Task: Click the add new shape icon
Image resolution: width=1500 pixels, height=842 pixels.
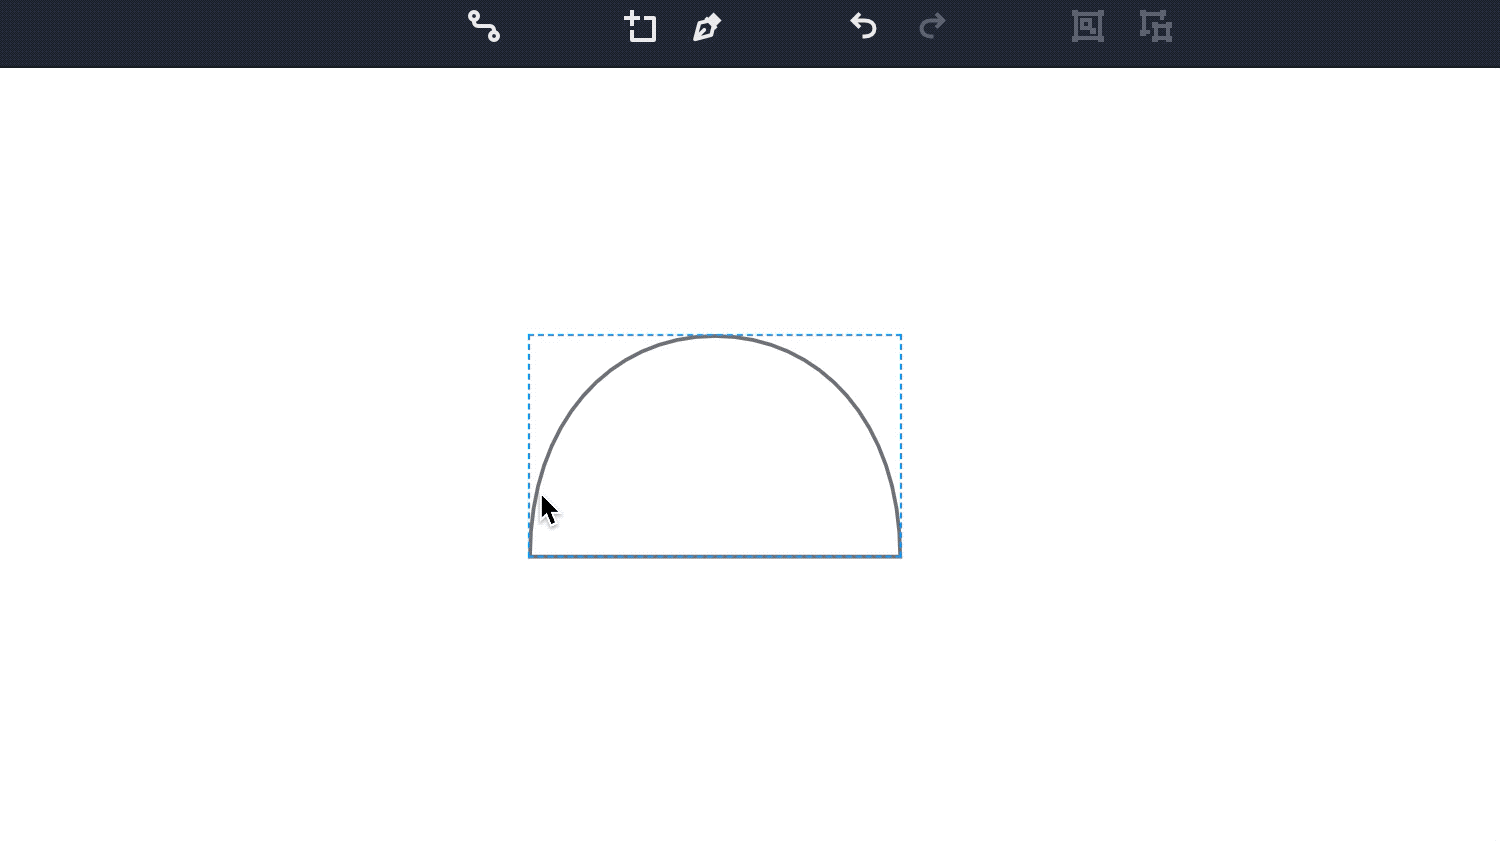Action: (640, 27)
